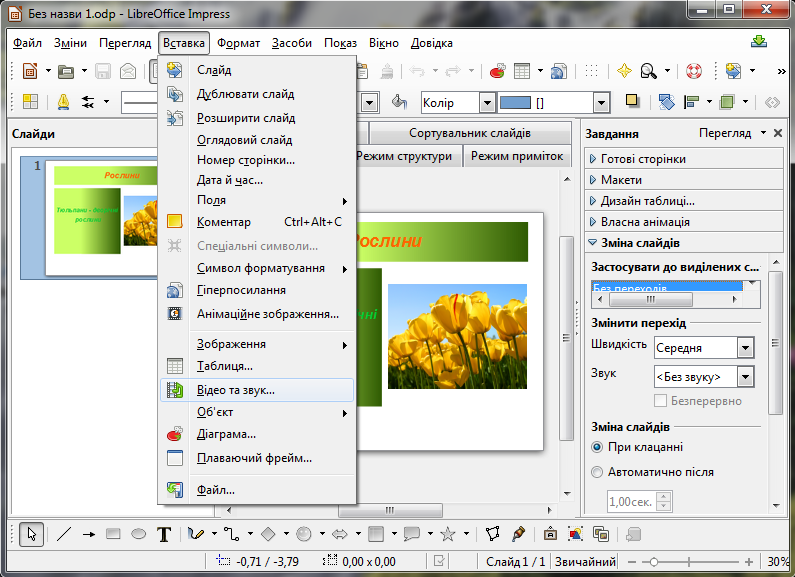Click the zoom in plus button
795x577 pixels.
point(749,562)
